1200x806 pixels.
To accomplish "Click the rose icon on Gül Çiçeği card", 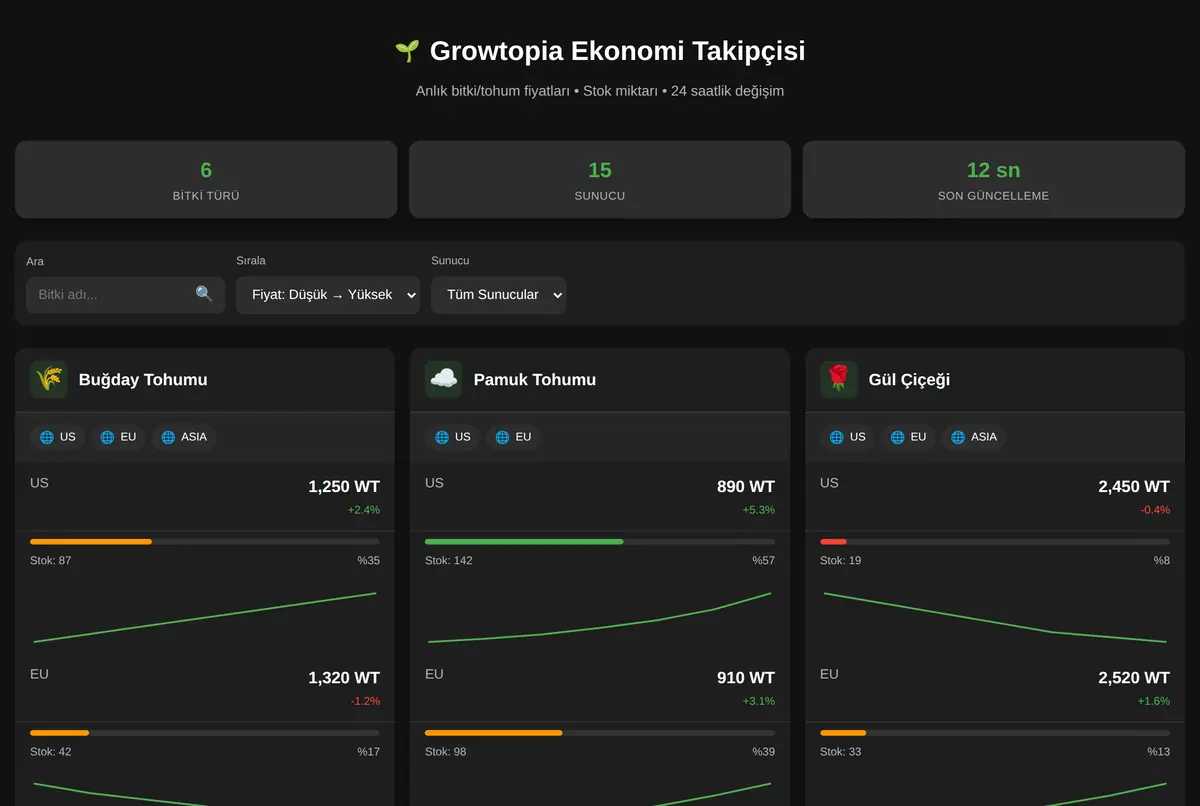I will click(839, 380).
